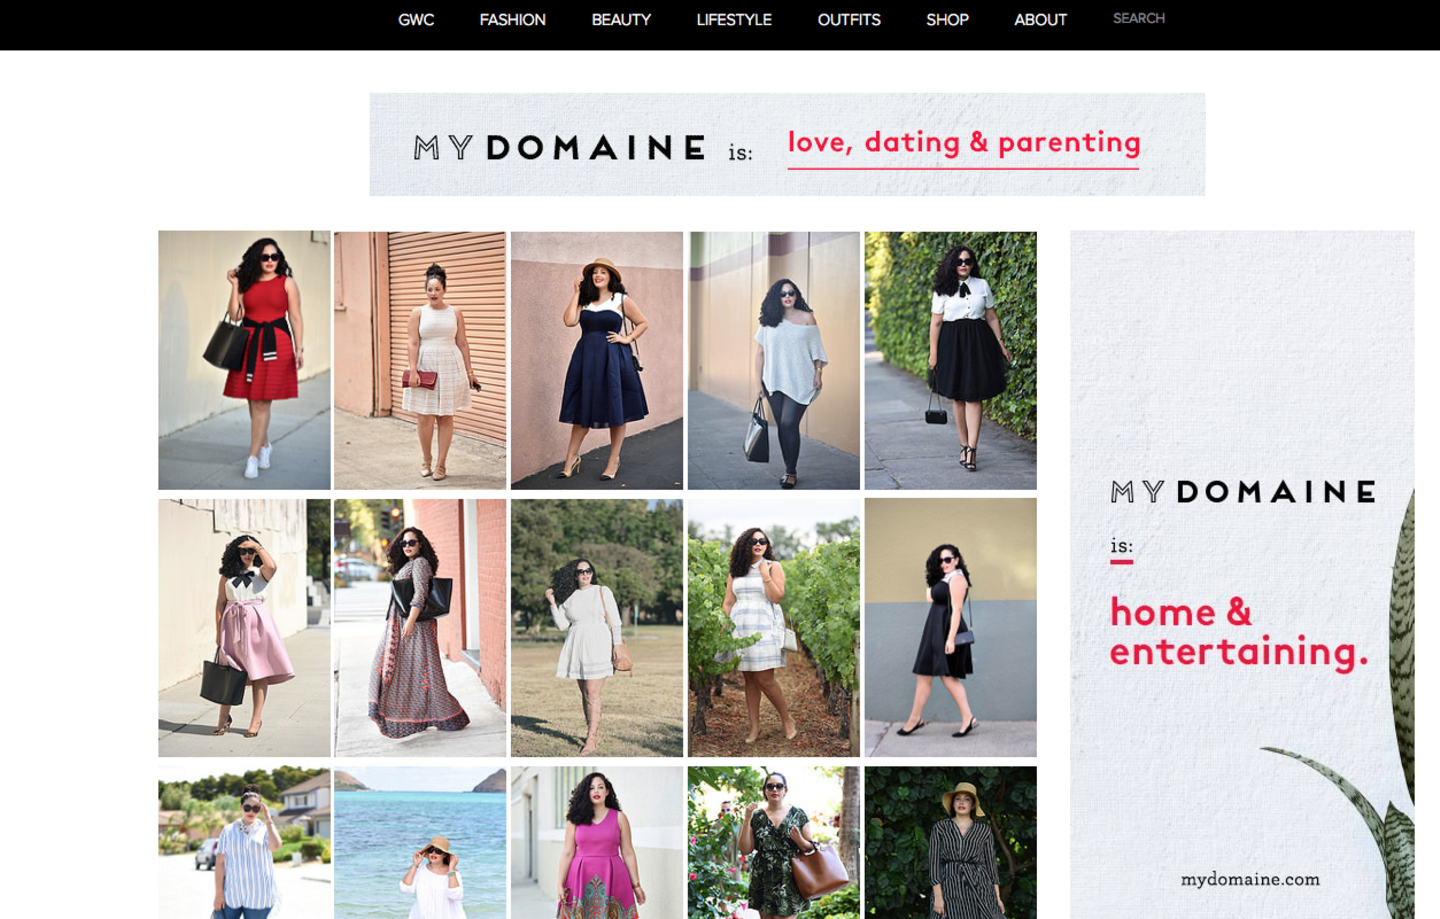Open the Fashion menu
This screenshot has width=1440, height=919.
point(512,20)
